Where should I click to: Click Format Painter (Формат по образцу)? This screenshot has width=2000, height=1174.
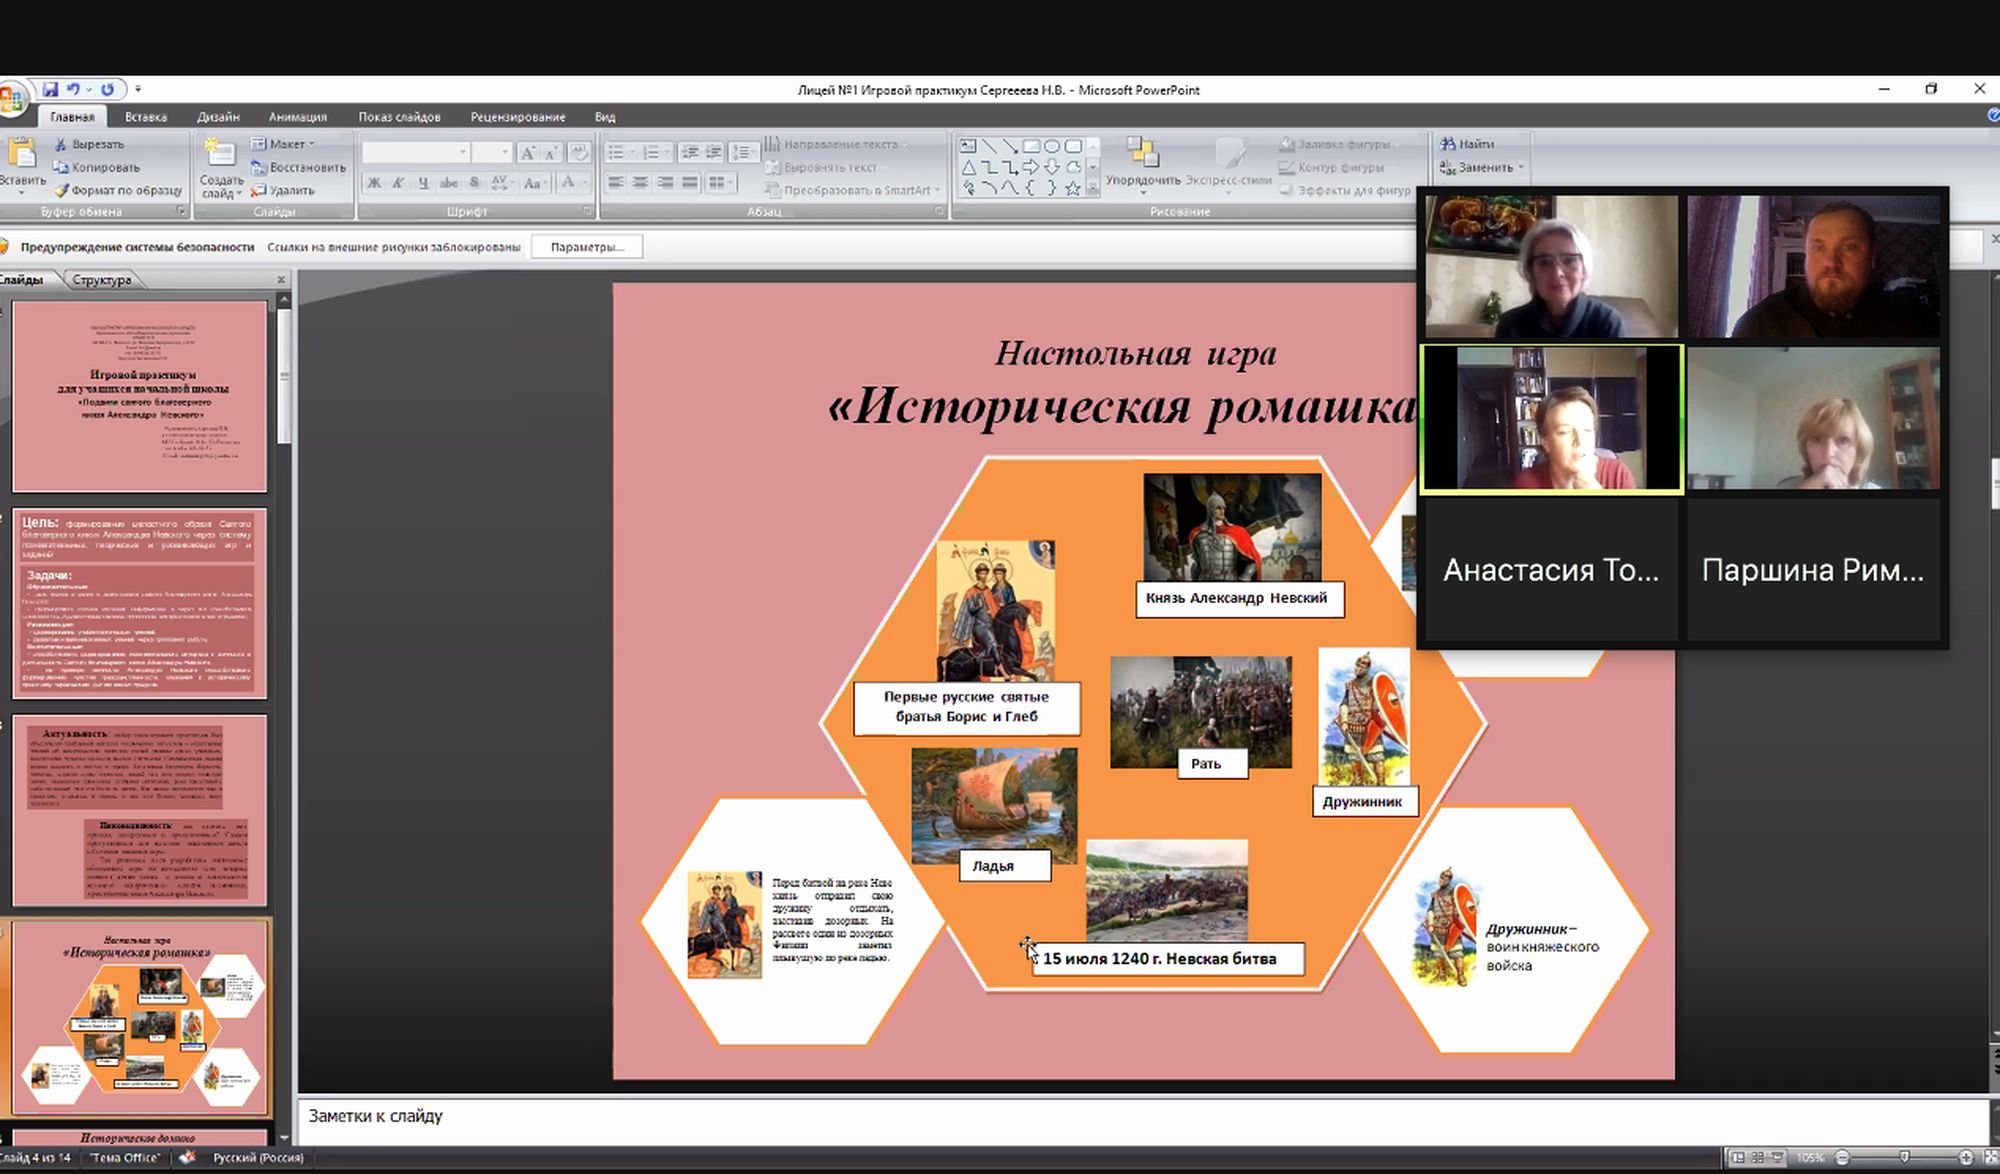click(x=61, y=190)
